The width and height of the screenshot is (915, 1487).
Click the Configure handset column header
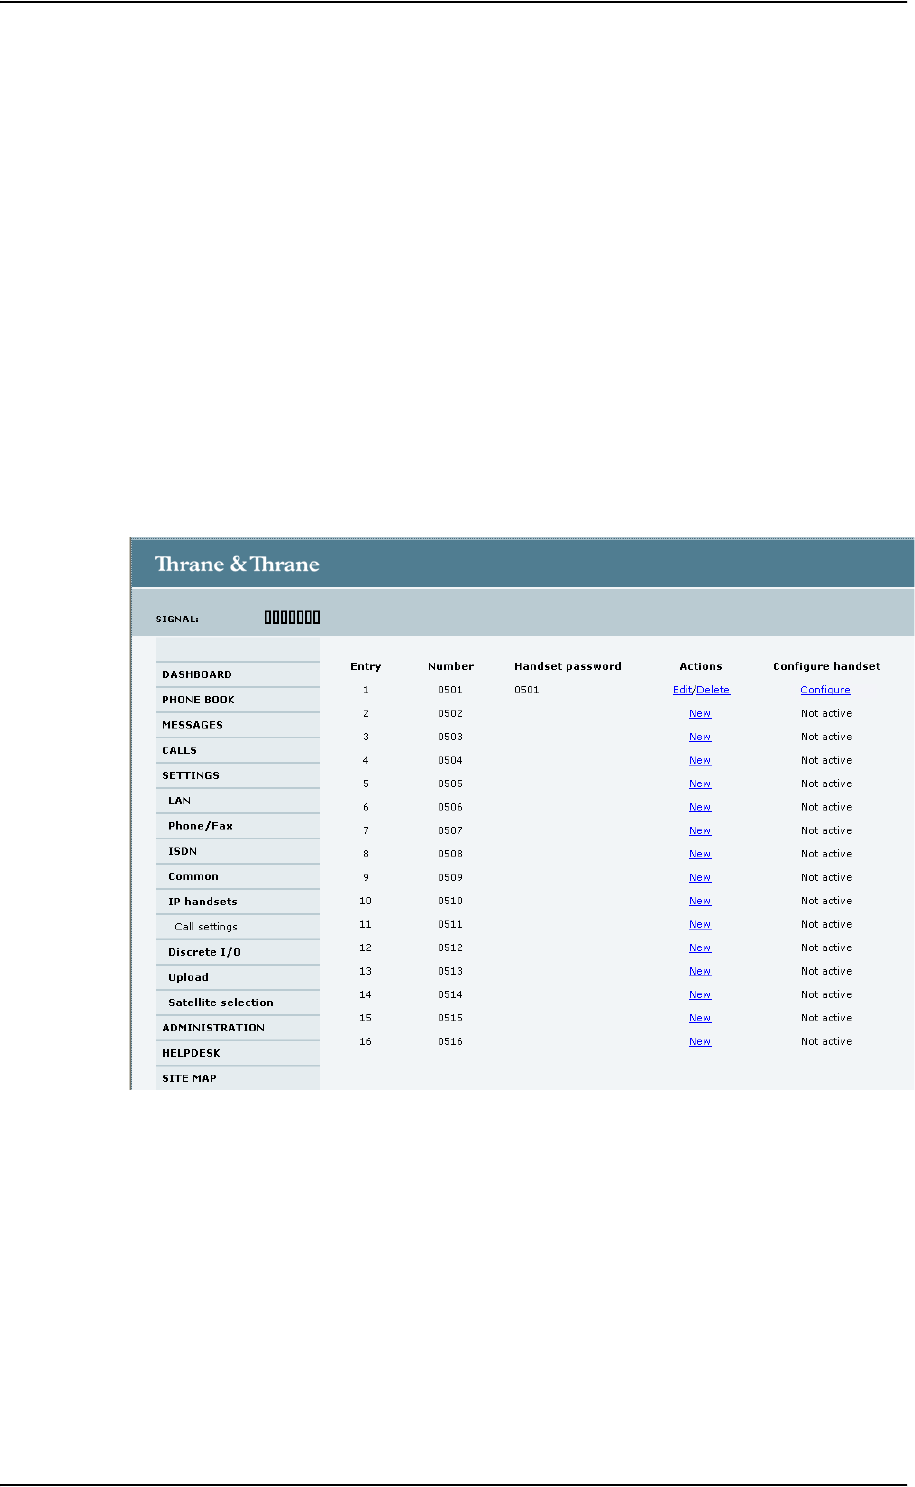(x=827, y=666)
